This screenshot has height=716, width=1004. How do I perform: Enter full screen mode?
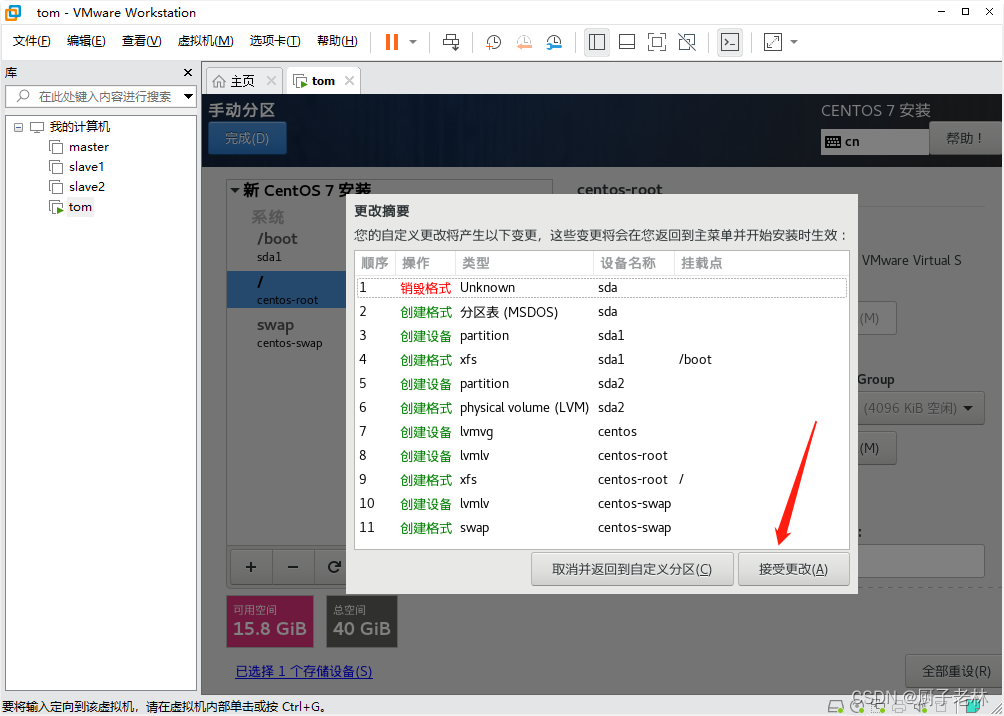pyautogui.click(x=656, y=42)
